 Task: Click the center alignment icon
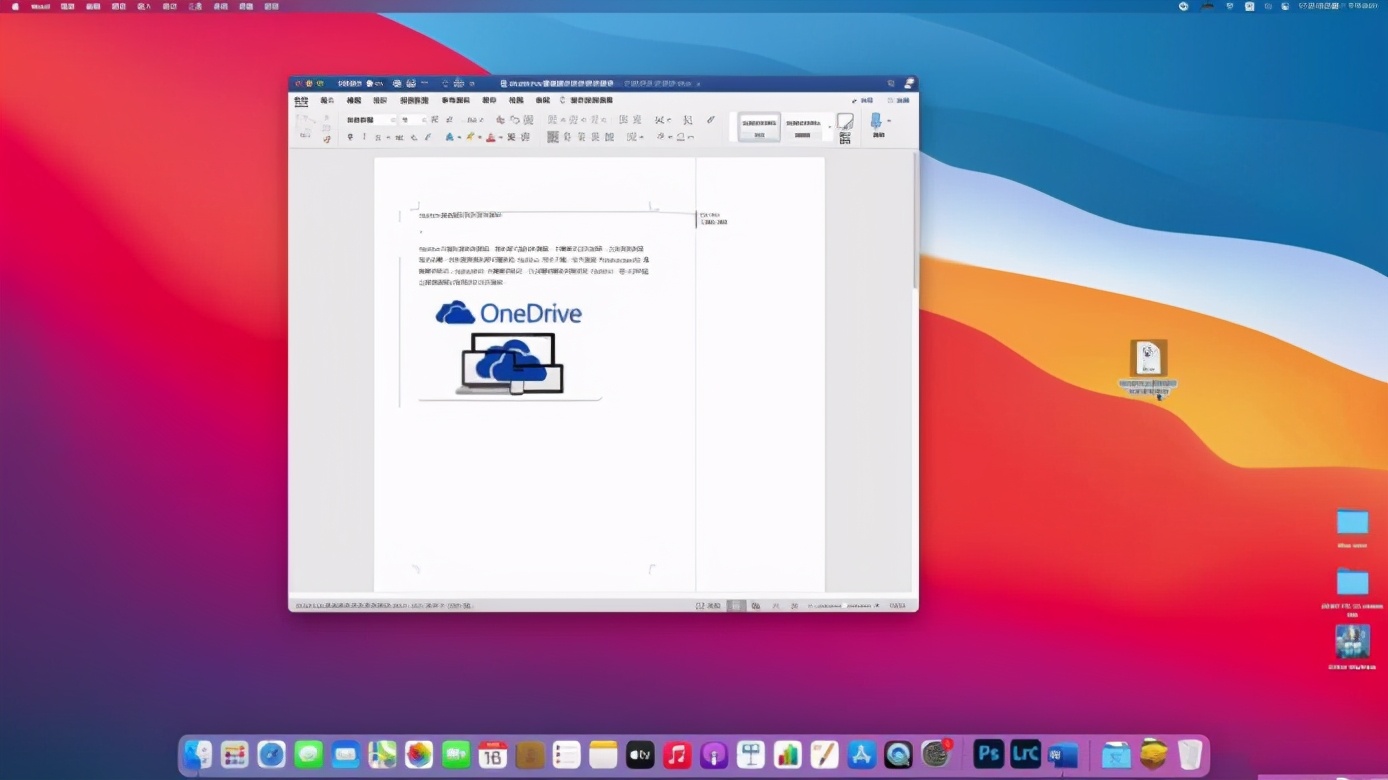click(x=568, y=137)
